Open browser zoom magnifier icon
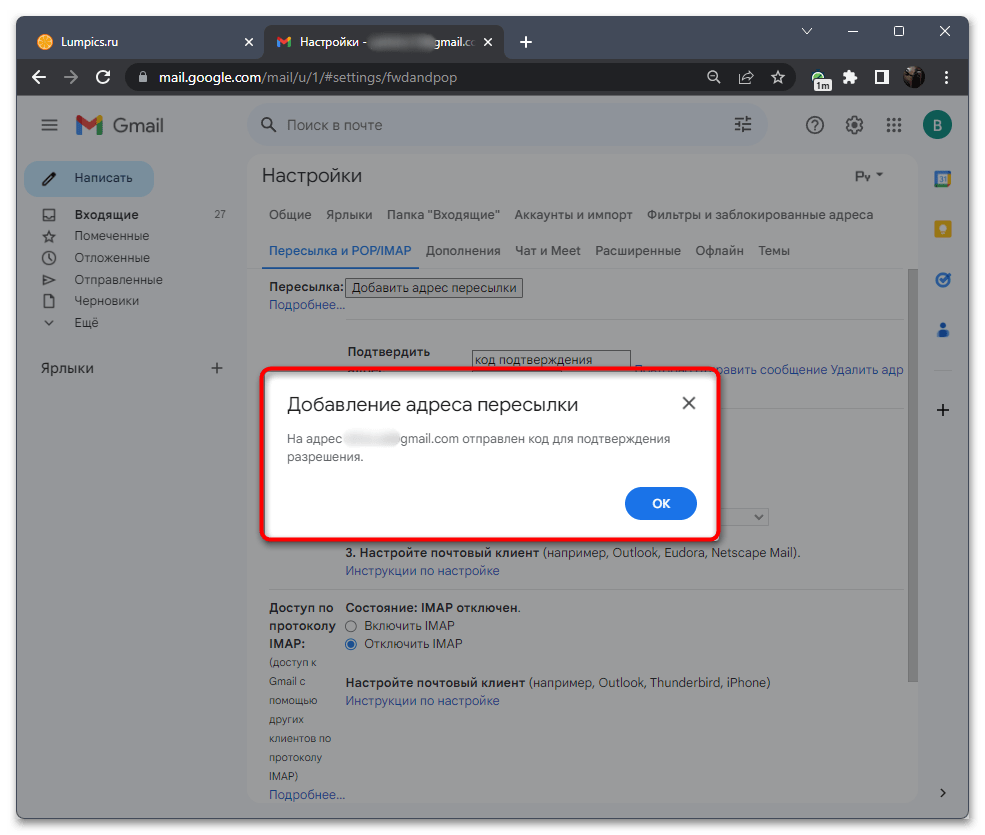Screen dimensions: 985x835 [x=713, y=77]
